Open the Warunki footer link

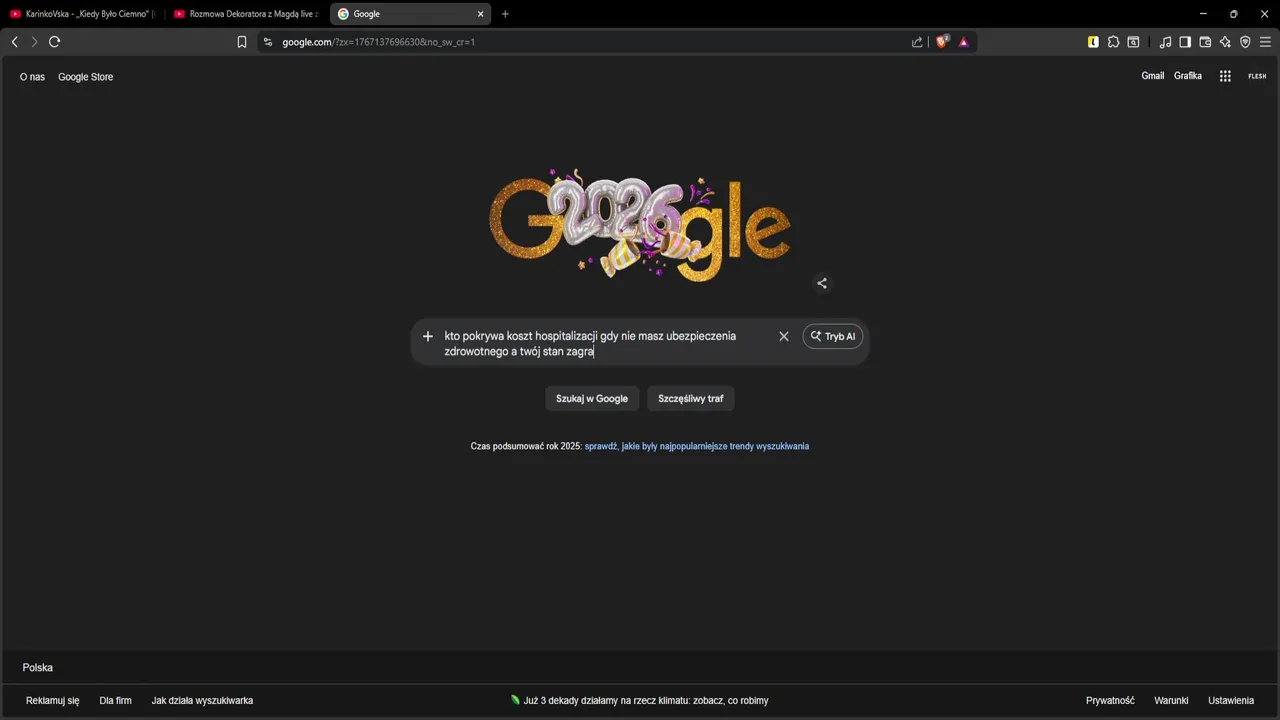pyautogui.click(x=1171, y=701)
